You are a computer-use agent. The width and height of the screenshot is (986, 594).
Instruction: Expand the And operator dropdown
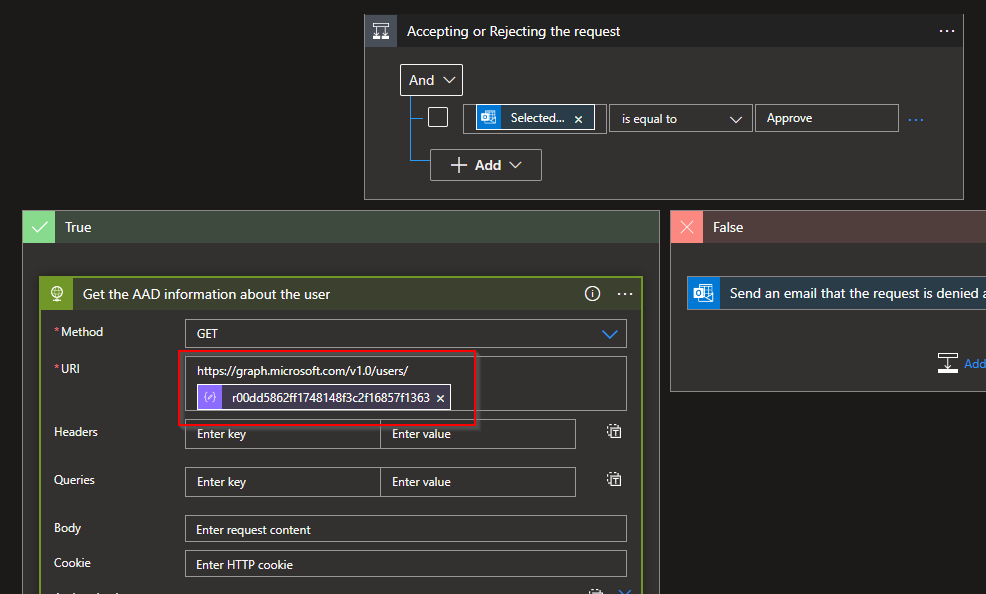click(x=431, y=80)
